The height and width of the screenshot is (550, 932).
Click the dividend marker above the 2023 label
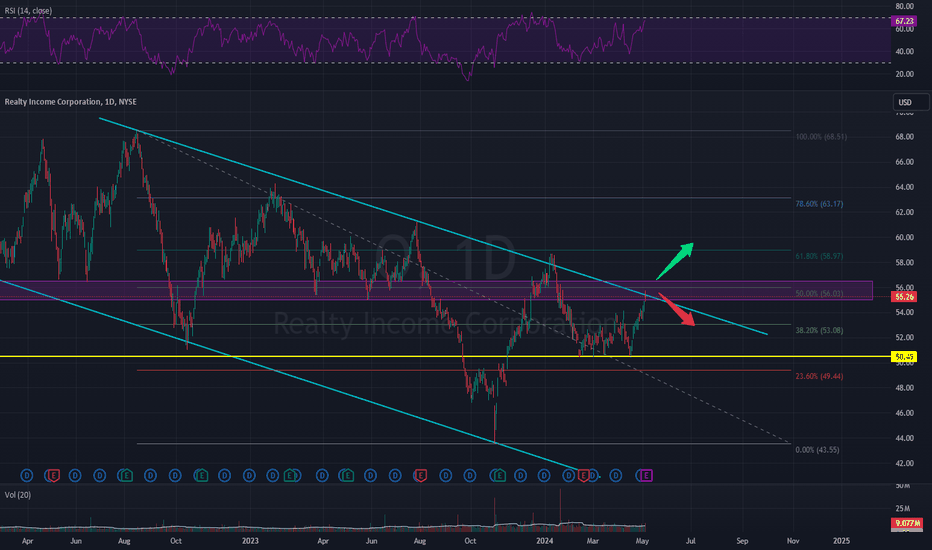(249, 475)
